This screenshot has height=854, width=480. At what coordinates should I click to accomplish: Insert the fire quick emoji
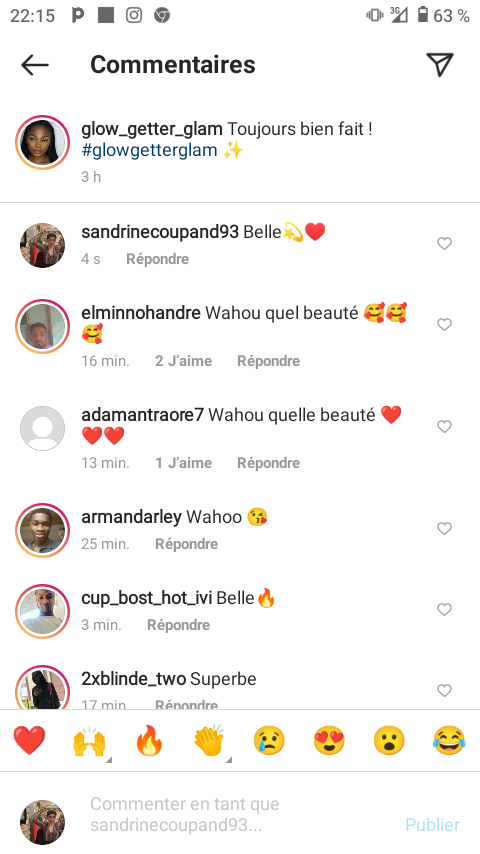tap(149, 740)
